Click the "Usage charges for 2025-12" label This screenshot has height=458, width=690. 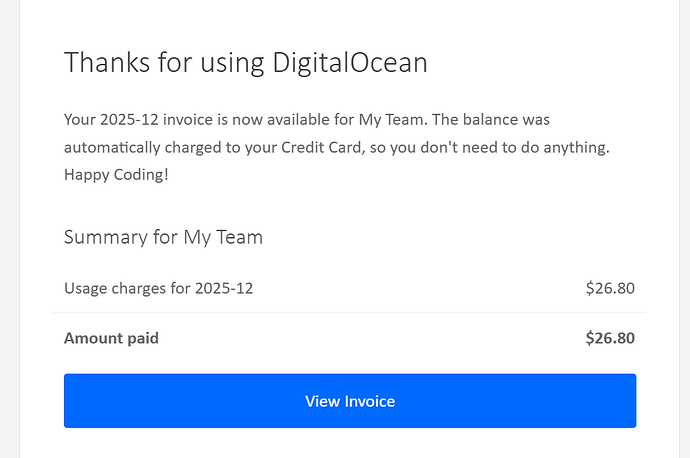click(158, 288)
